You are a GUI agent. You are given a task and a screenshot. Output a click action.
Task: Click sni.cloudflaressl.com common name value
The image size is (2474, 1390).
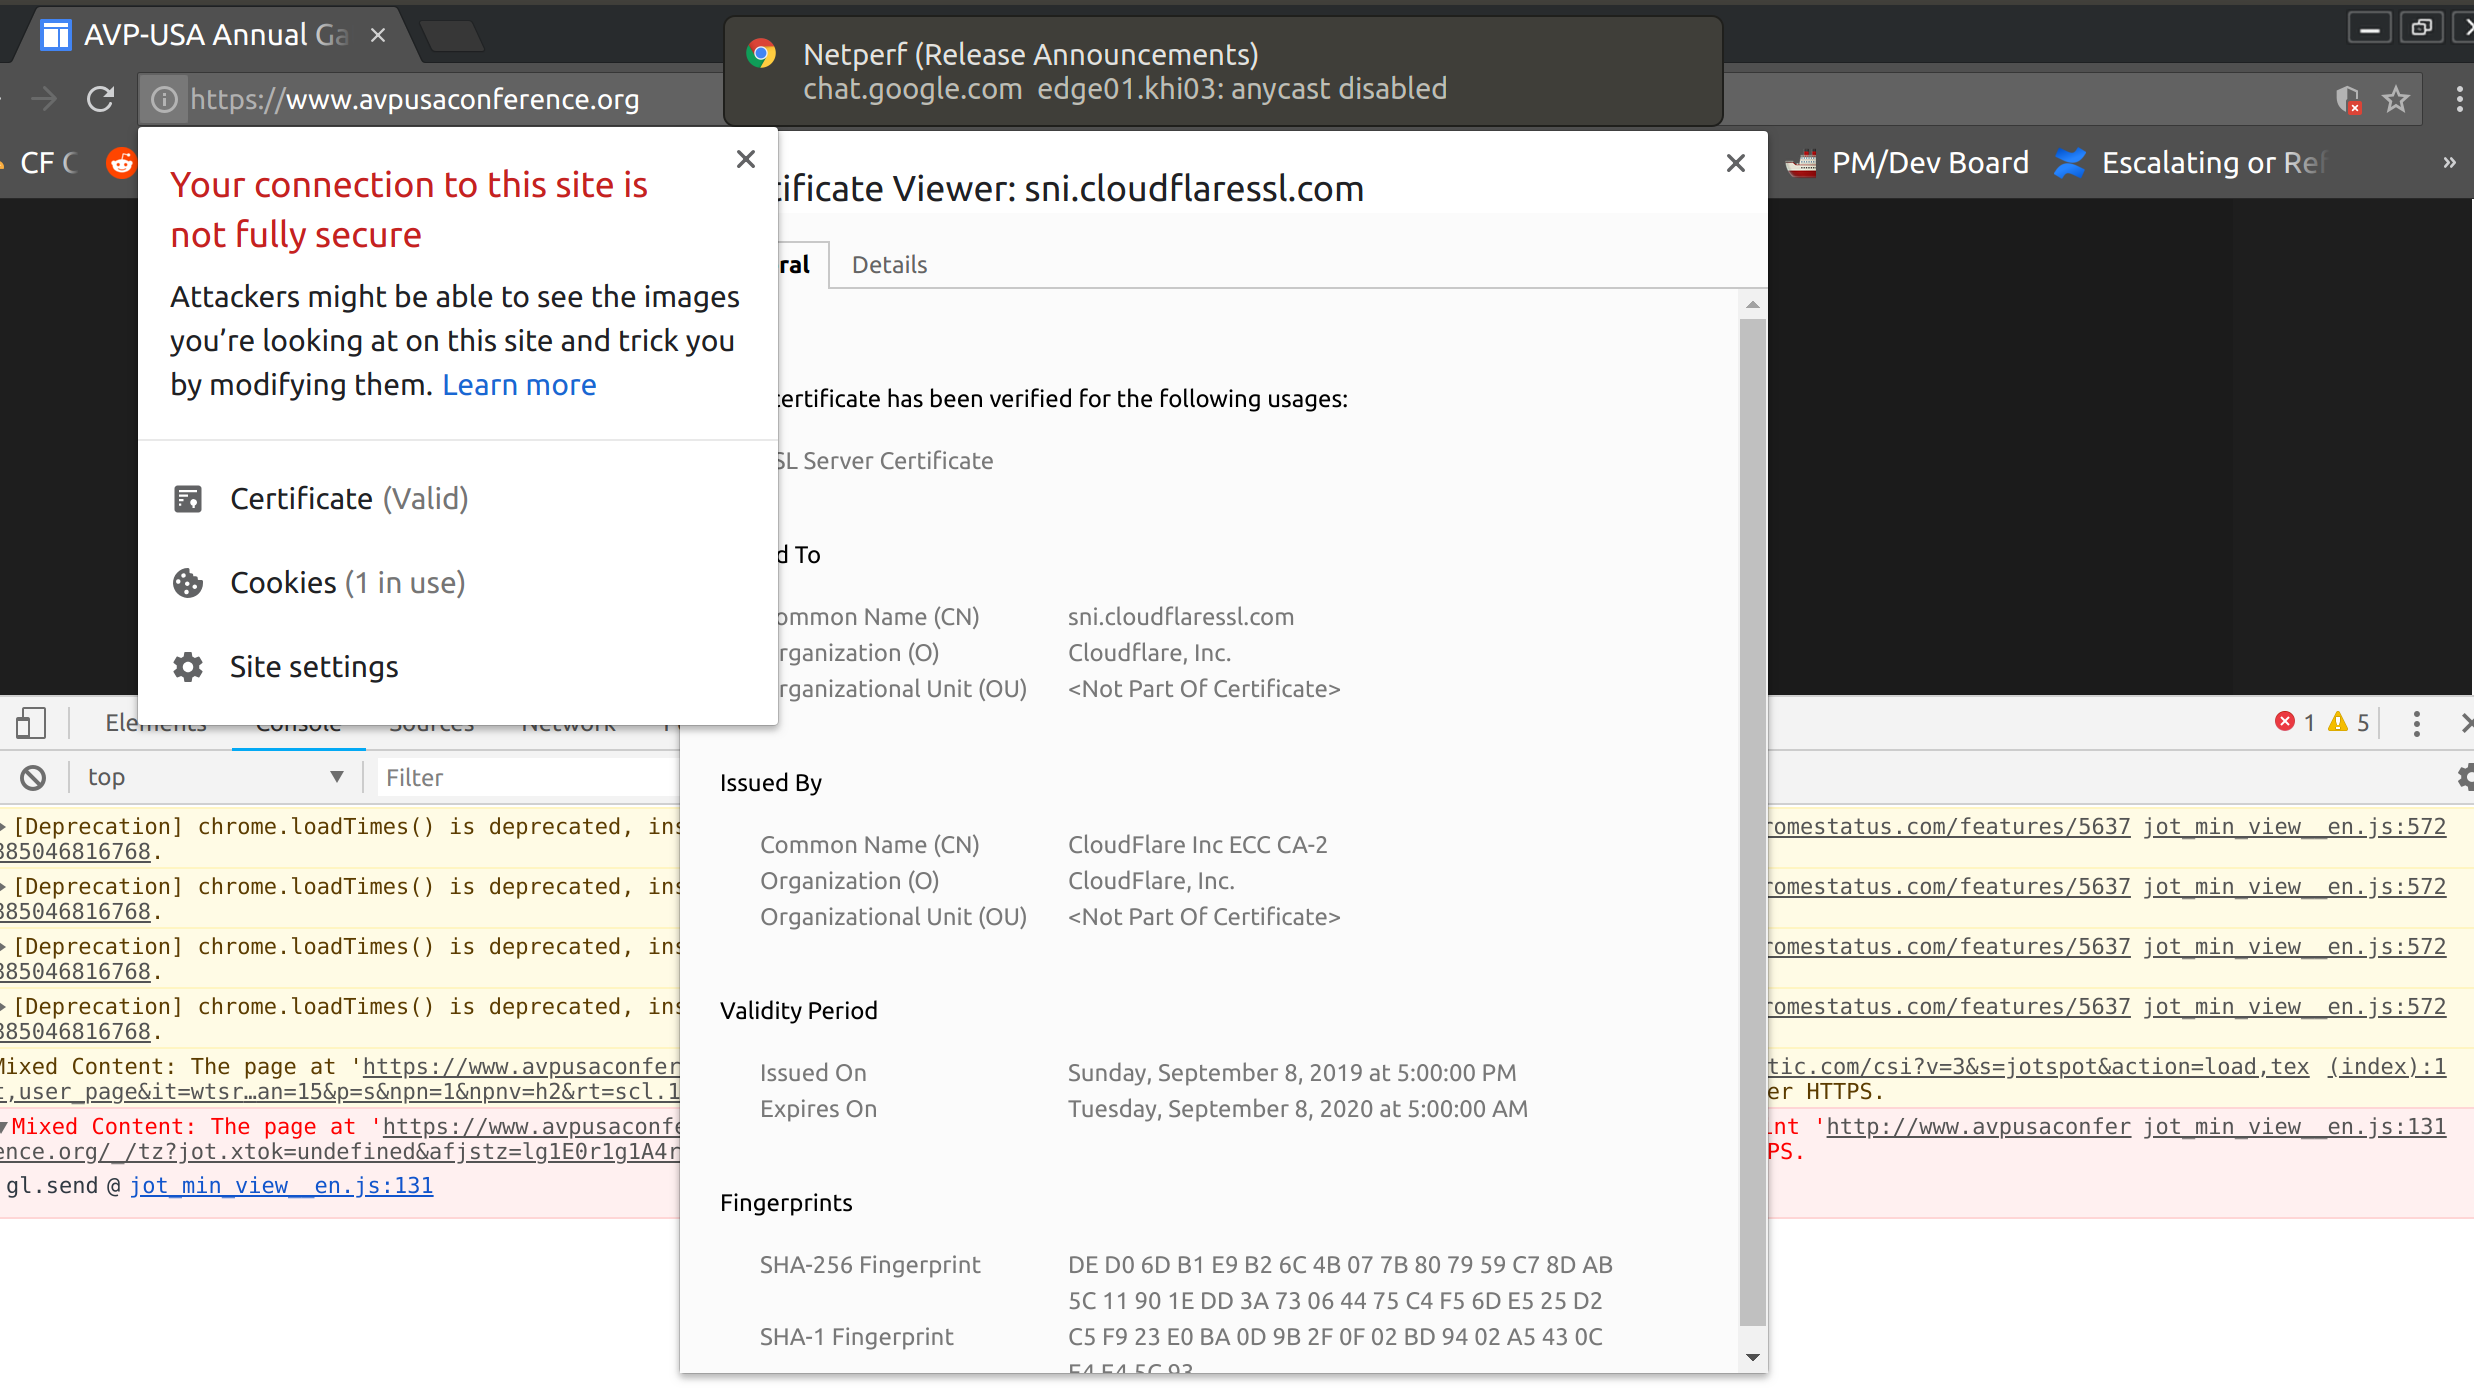point(1181,617)
